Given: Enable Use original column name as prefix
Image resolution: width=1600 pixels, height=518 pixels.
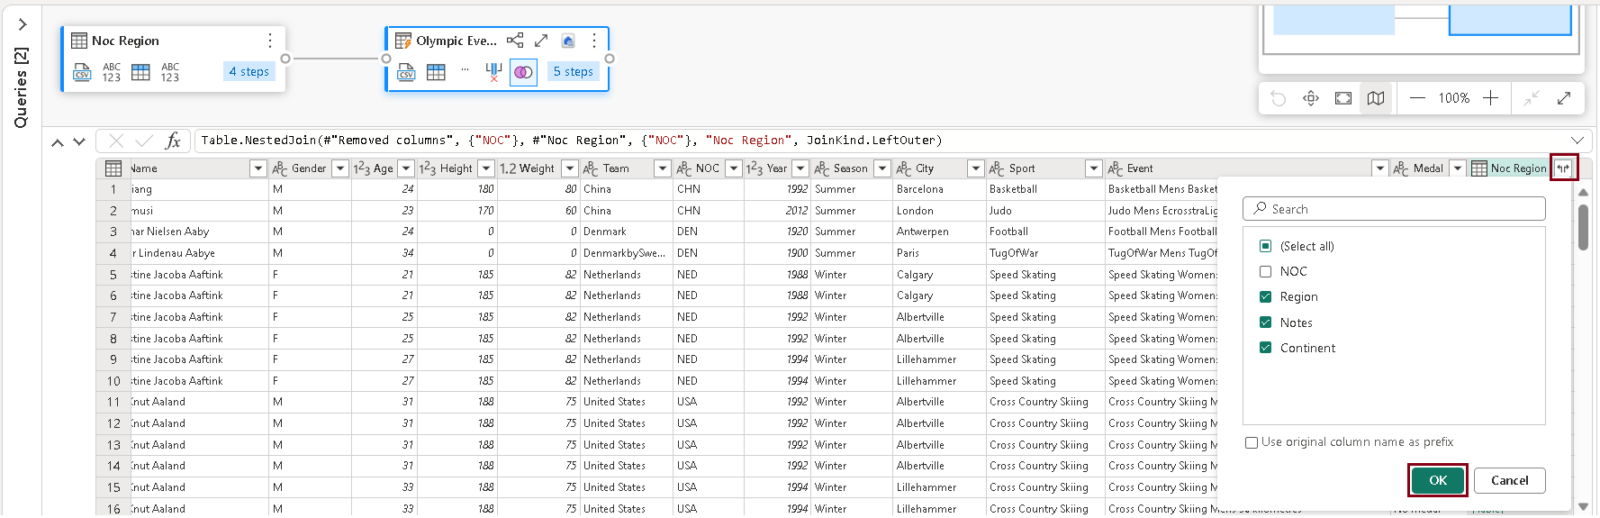Looking at the screenshot, I should pyautogui.click(x=1251, y=442).
